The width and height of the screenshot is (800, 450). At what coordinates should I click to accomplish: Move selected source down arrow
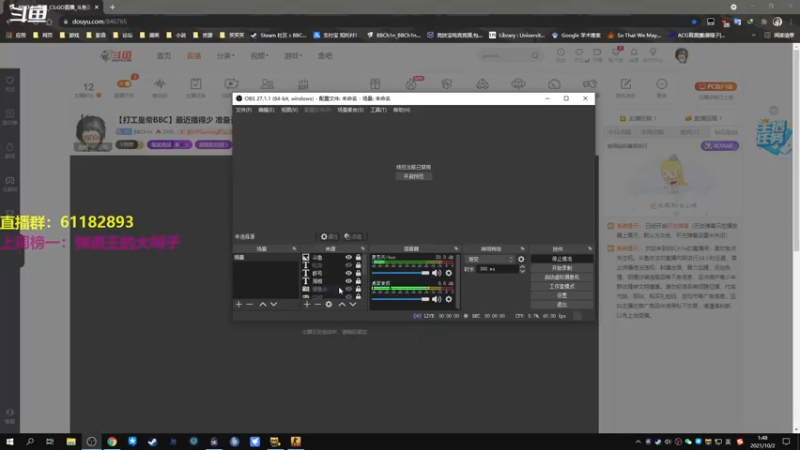[x=353, y=305]
